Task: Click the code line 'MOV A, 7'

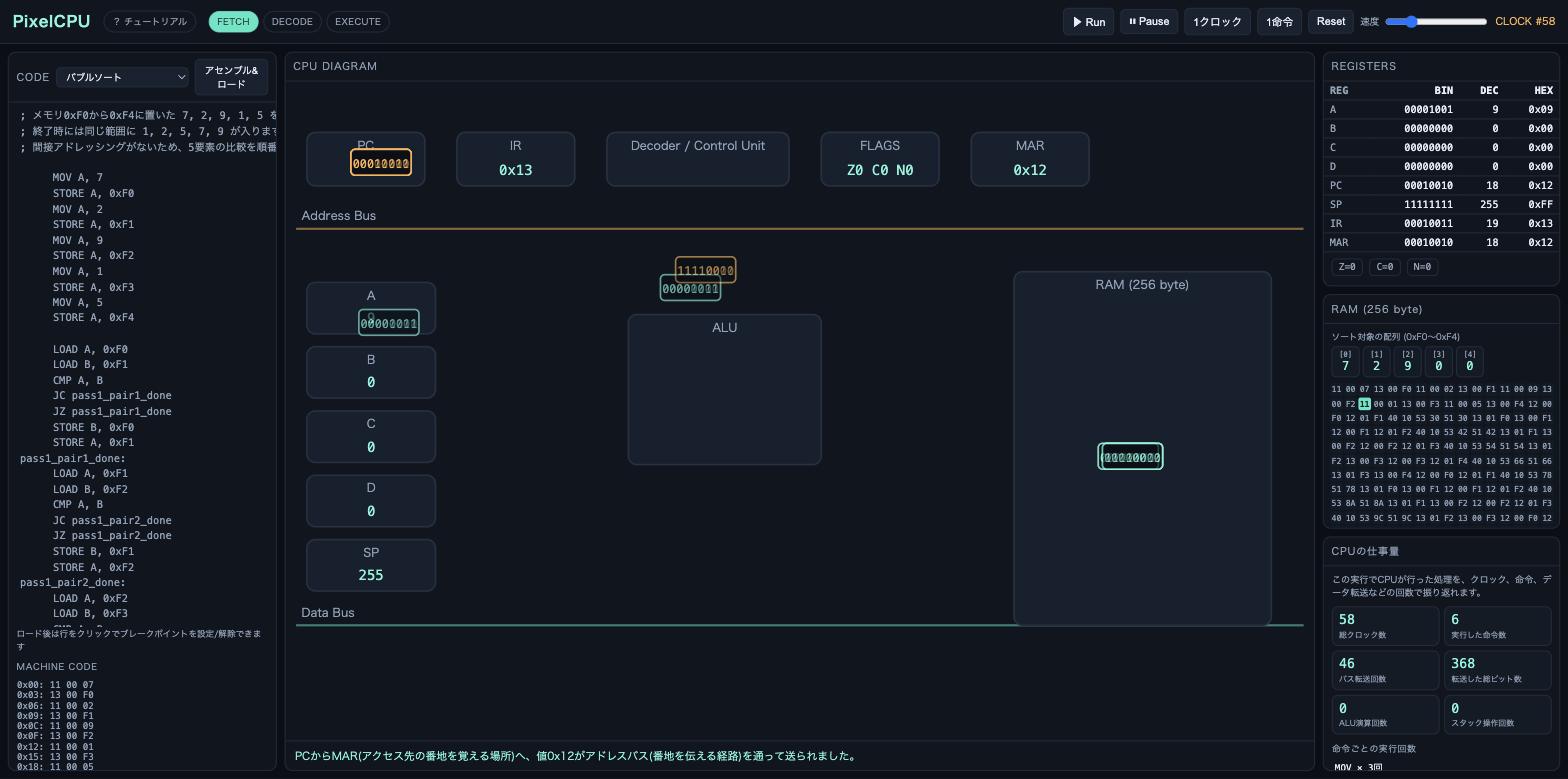Action: [78, 178]
